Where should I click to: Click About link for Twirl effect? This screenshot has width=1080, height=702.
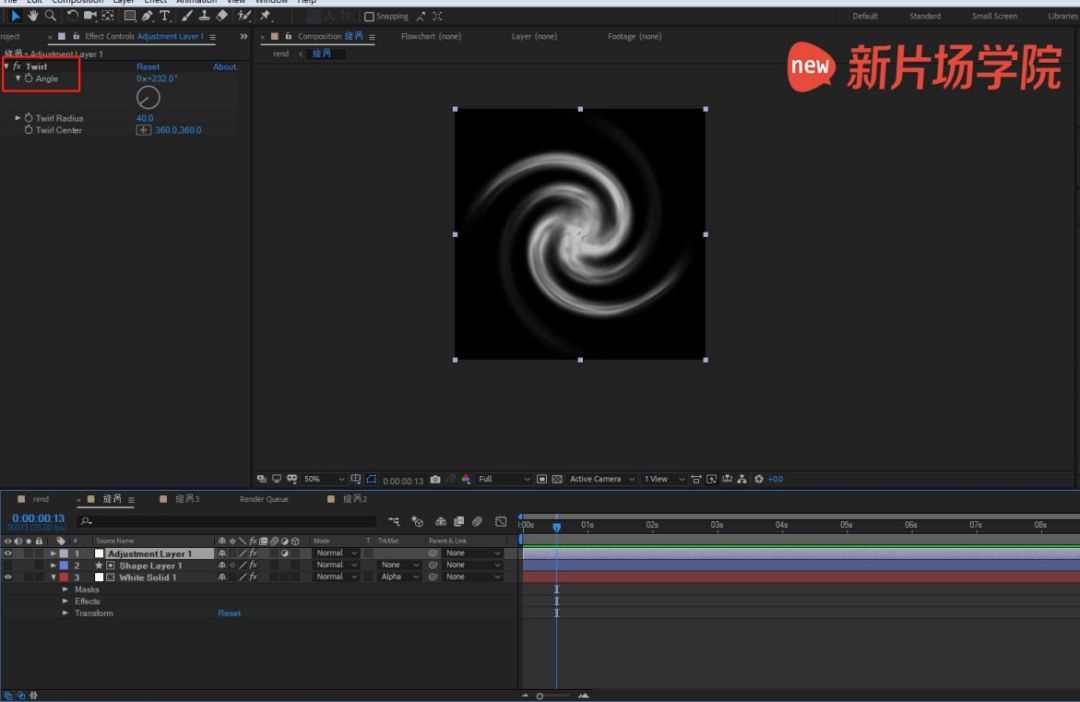(x=224, y=67)
